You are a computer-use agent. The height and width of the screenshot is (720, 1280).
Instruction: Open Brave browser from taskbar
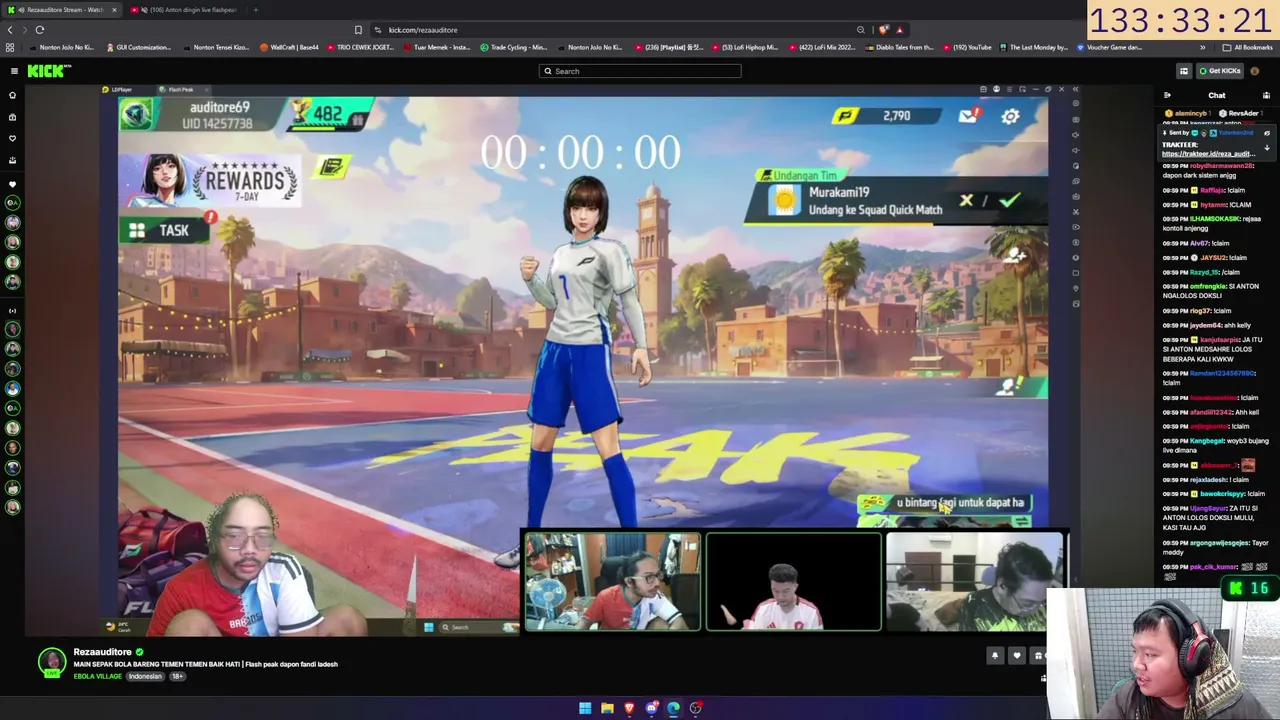pyautogui.click(x=629, y=708)
